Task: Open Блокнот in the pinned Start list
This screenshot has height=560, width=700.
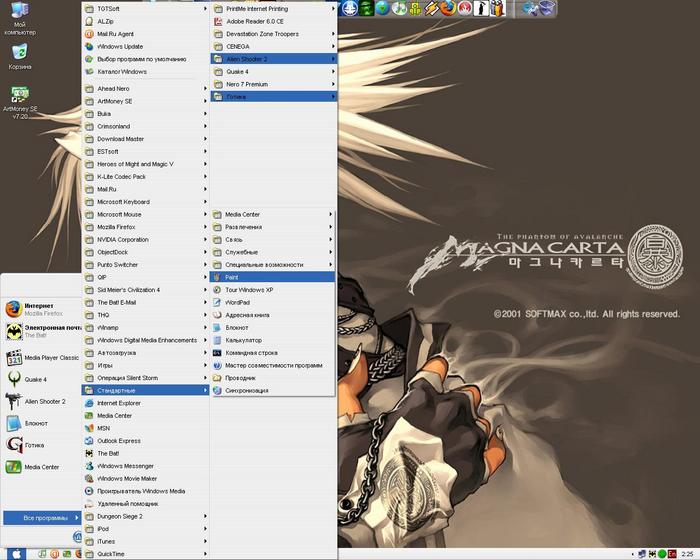Action: pyautogui.click(x=42, y=423)
